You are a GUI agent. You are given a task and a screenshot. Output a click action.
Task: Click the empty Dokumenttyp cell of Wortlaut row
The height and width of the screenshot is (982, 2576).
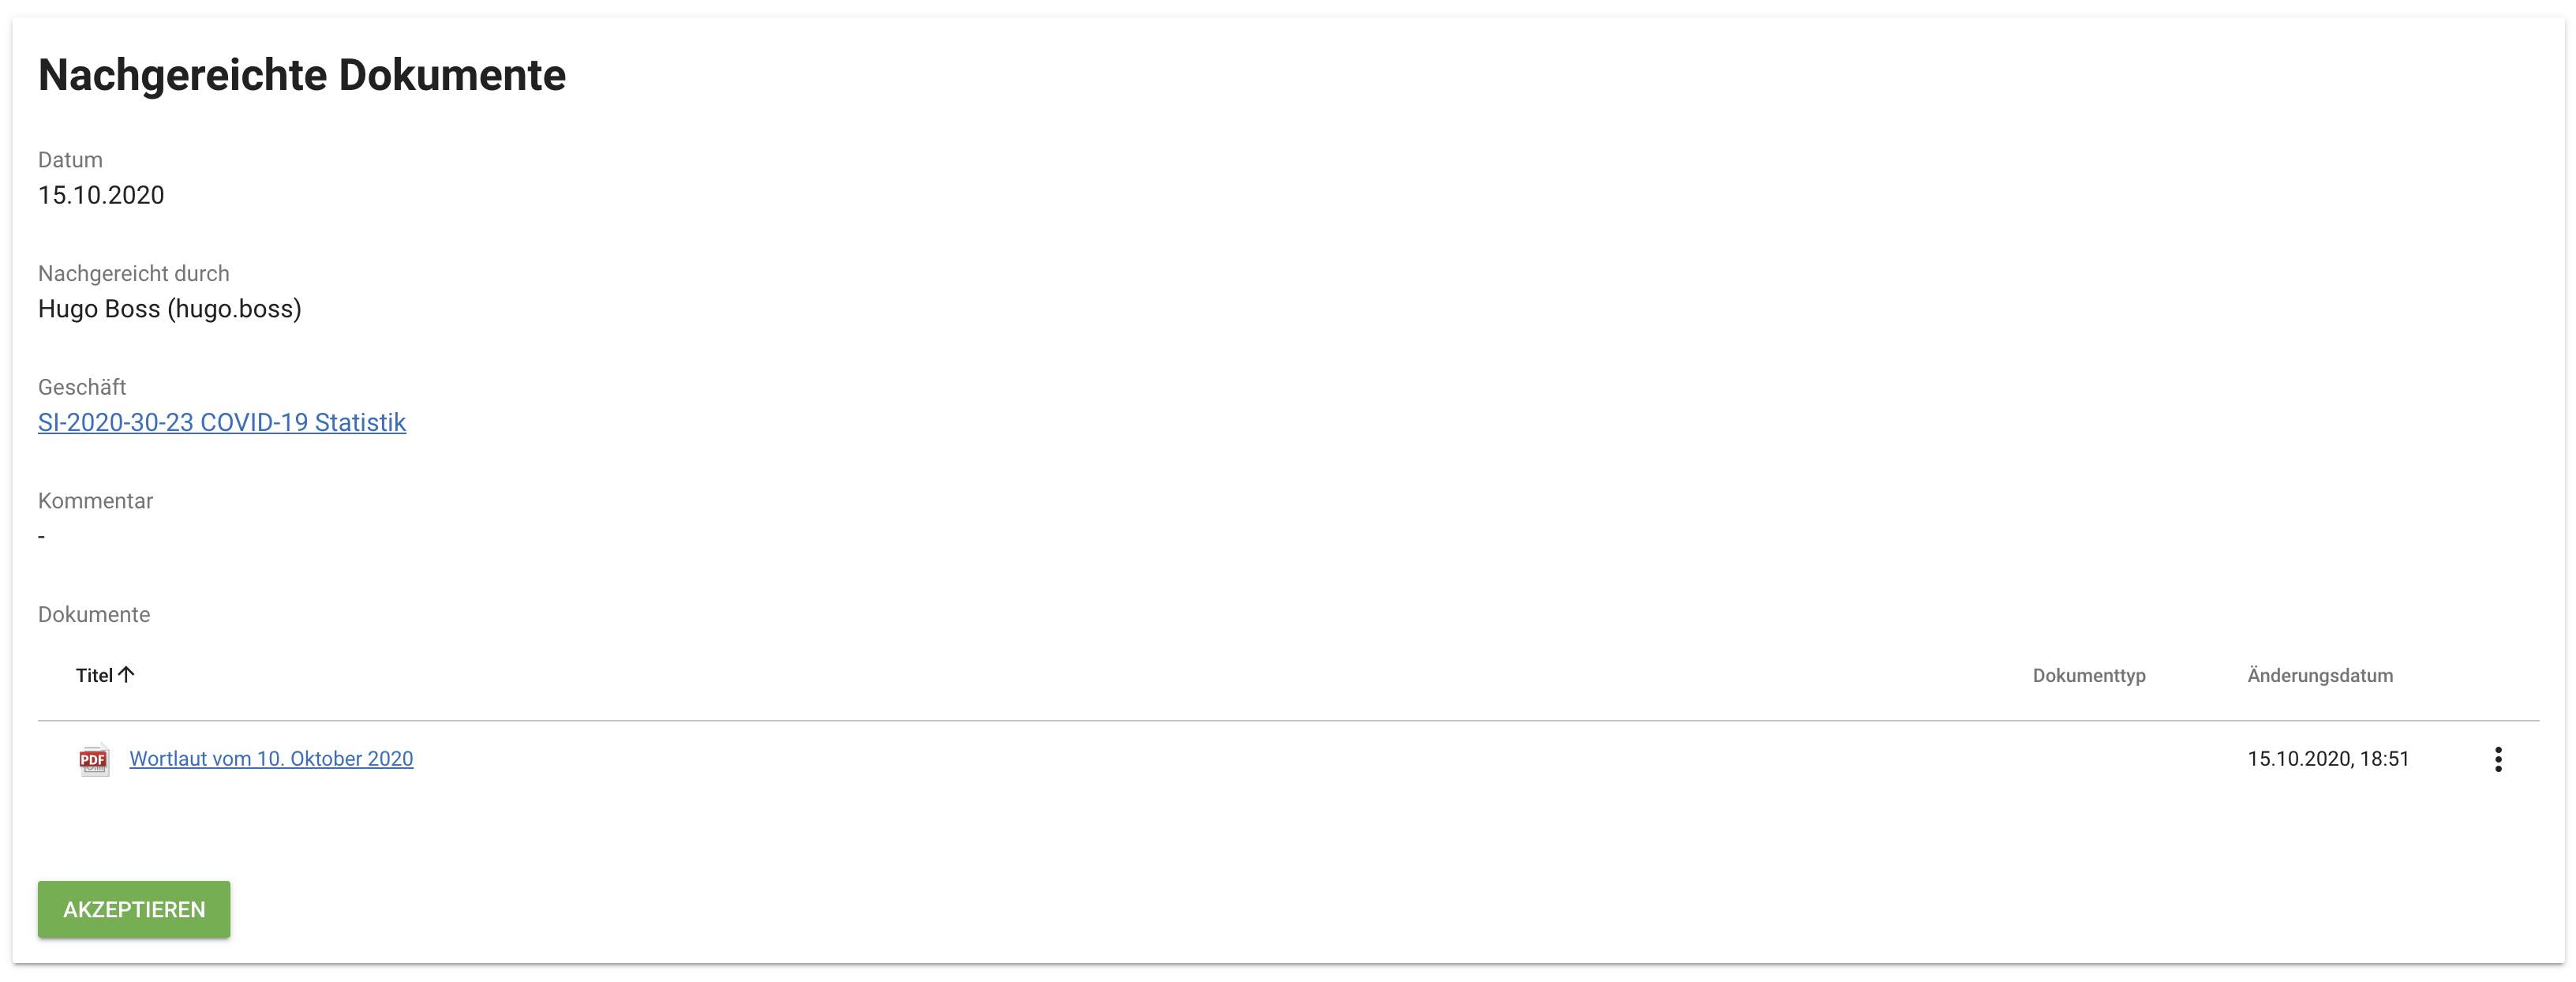(x=2088, y=759)
